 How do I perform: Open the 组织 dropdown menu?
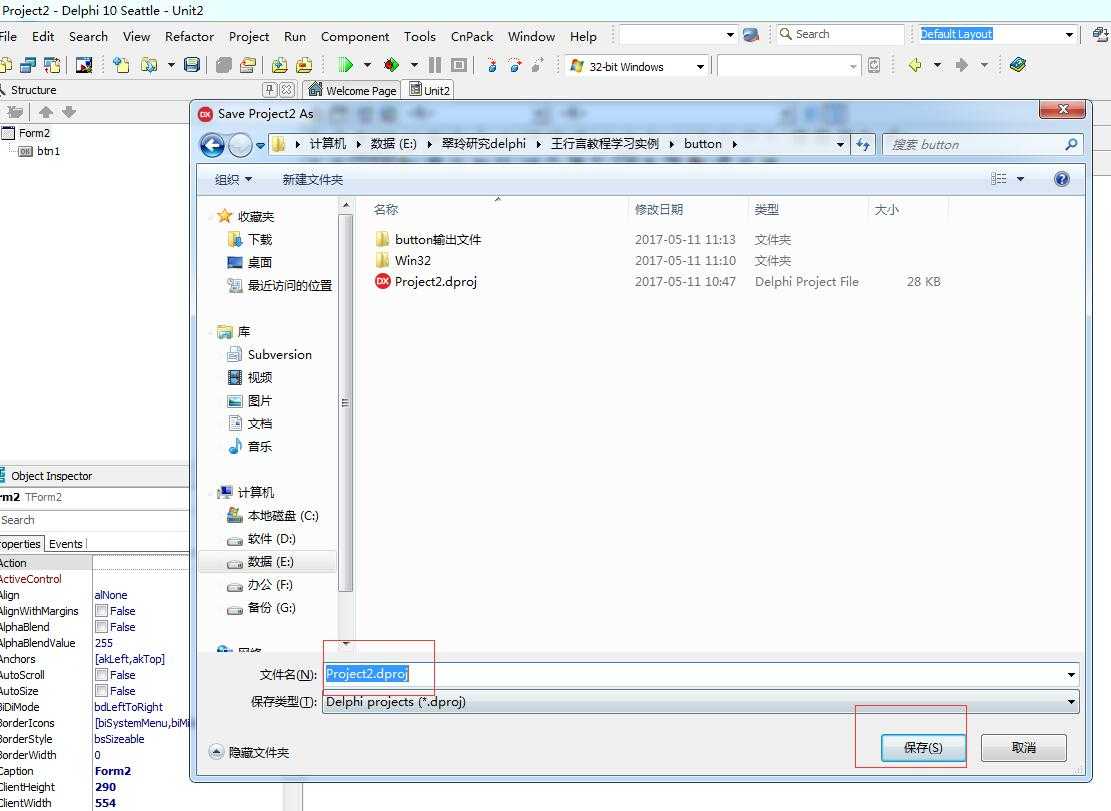pos(233,180)
